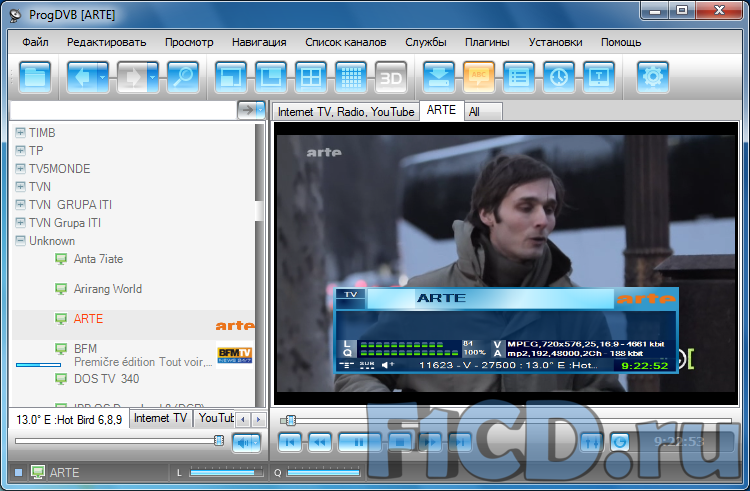Rewind playback
Image resolution: width=750 pixels, height=491 pixels.
[320, 442]
